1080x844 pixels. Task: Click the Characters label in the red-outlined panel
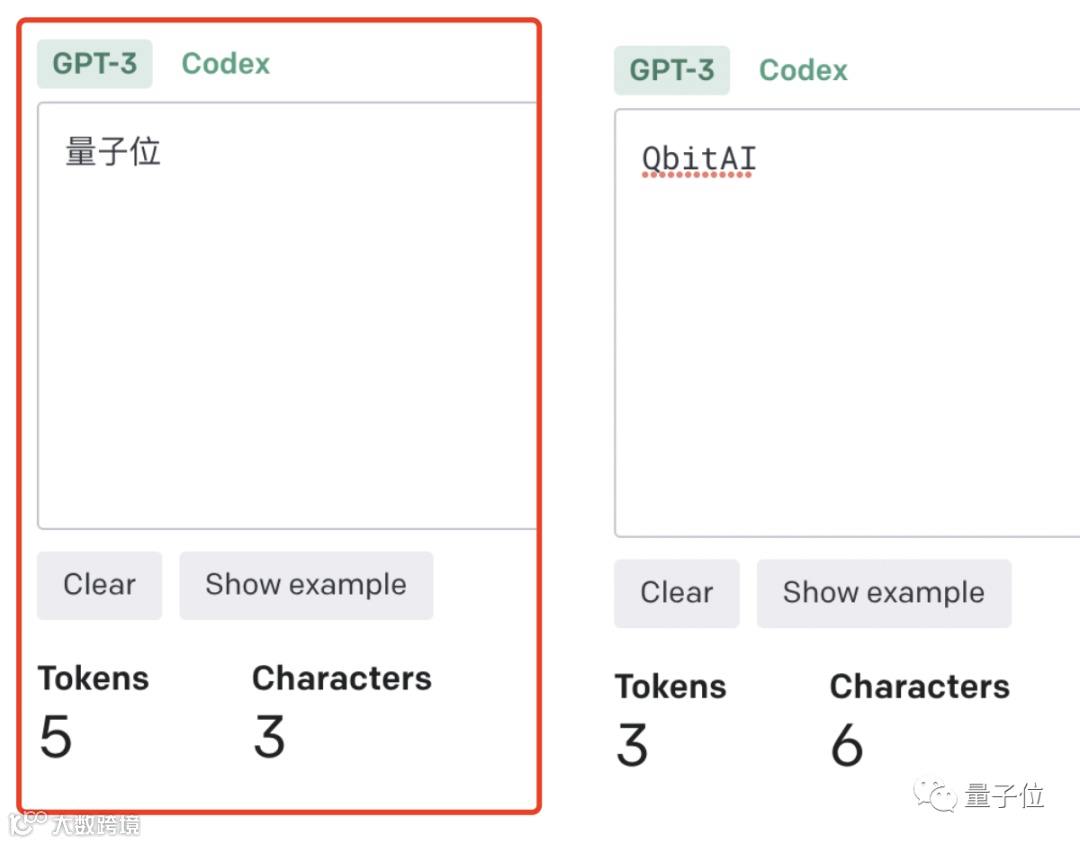pos(342,678)
